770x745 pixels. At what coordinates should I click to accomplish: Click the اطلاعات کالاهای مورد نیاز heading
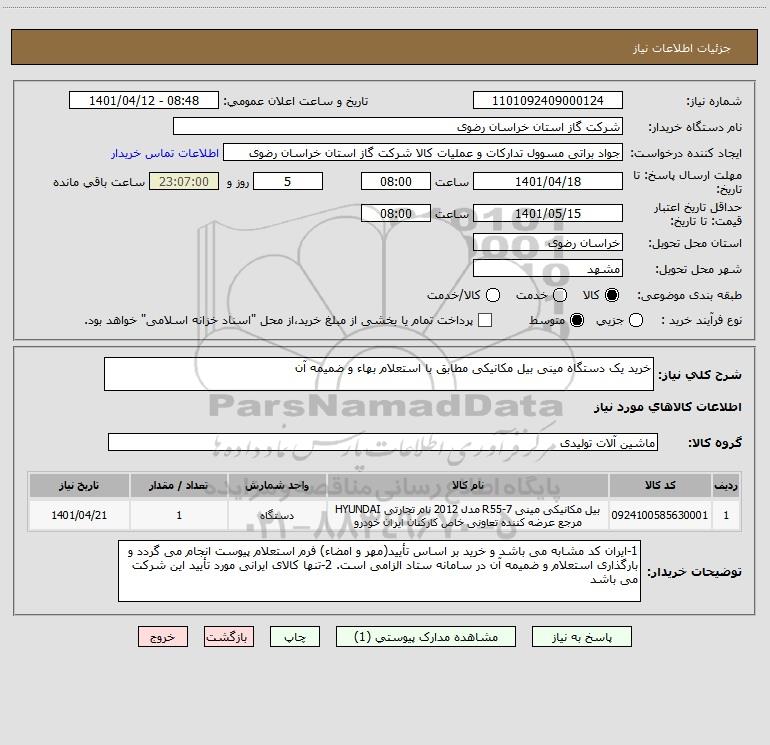click(x=667, y=407)
